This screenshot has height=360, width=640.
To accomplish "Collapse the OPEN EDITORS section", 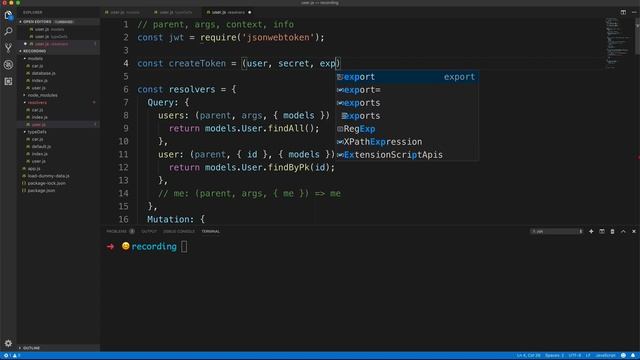I will [37, 22].
